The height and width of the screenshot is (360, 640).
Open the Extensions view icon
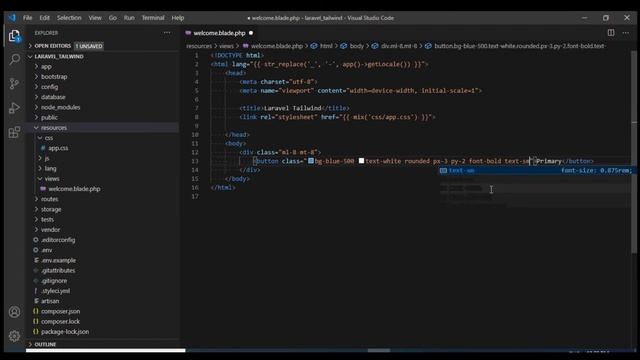(14, 132)
